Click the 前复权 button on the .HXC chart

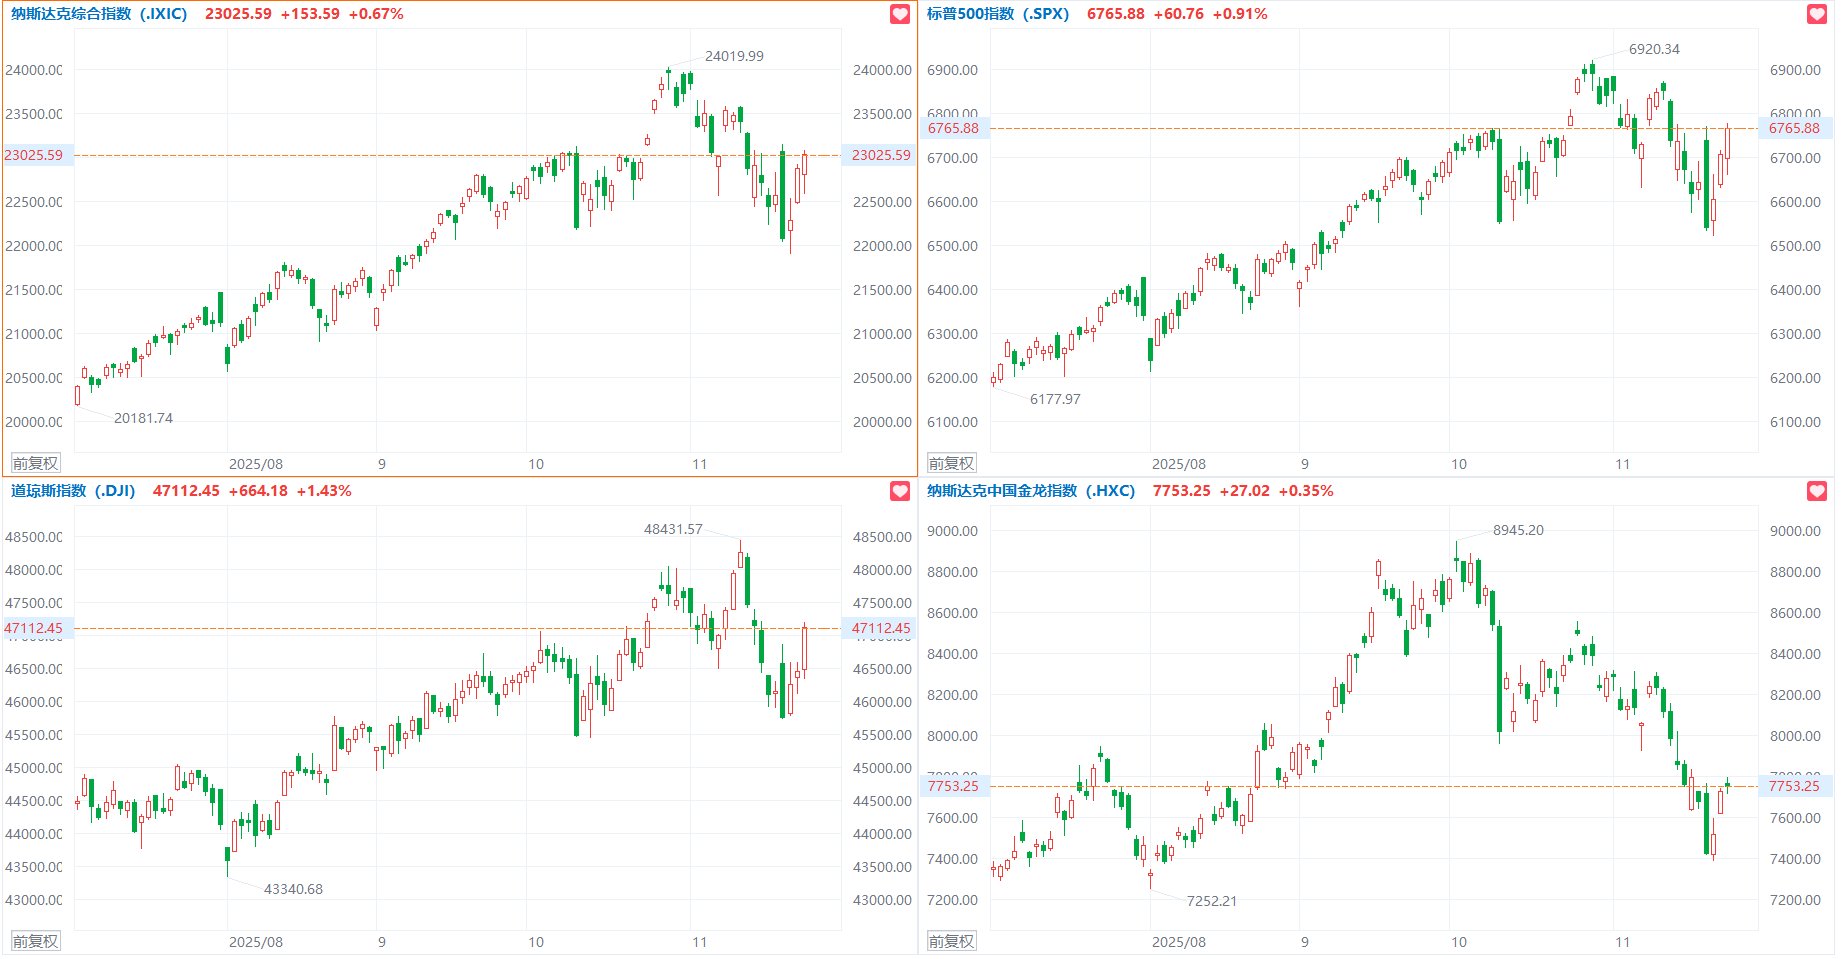click(951, 941)
